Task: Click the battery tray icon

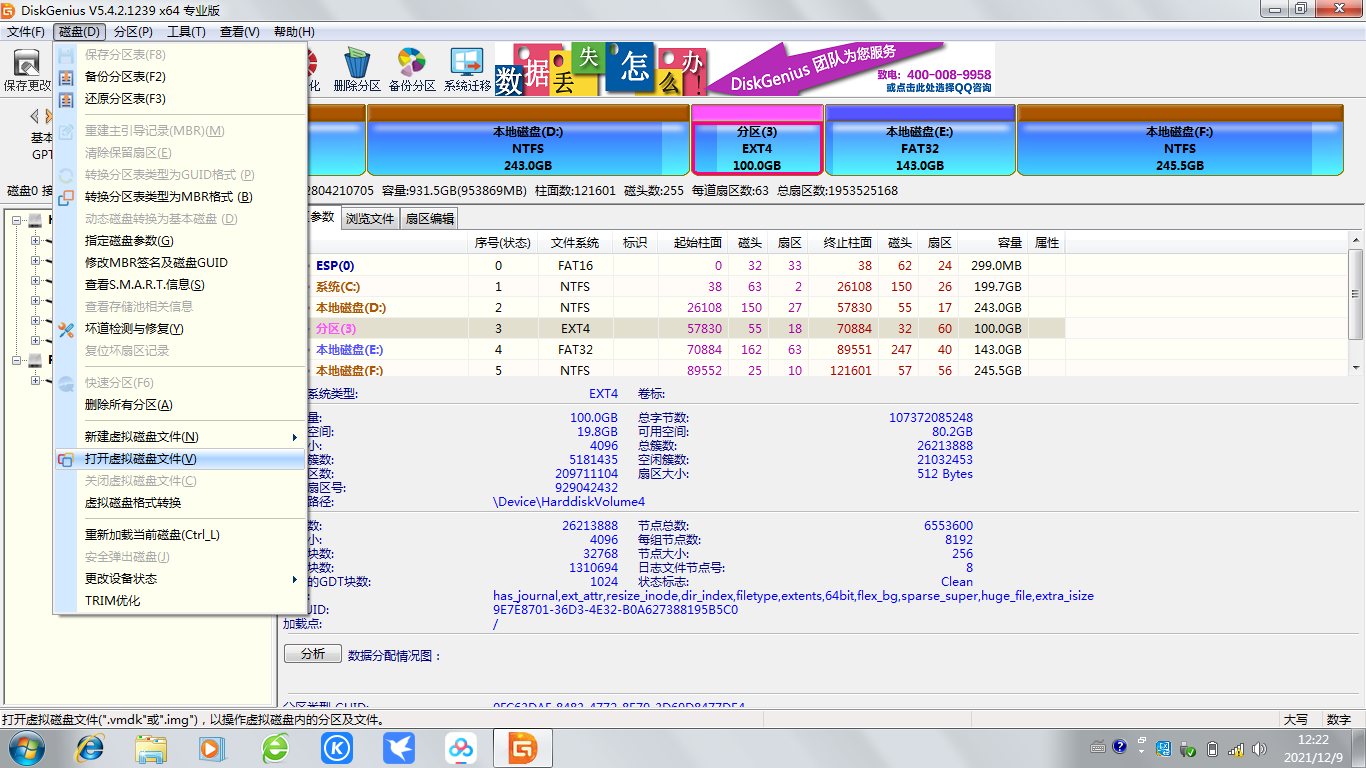Action: coord(1212,747)
